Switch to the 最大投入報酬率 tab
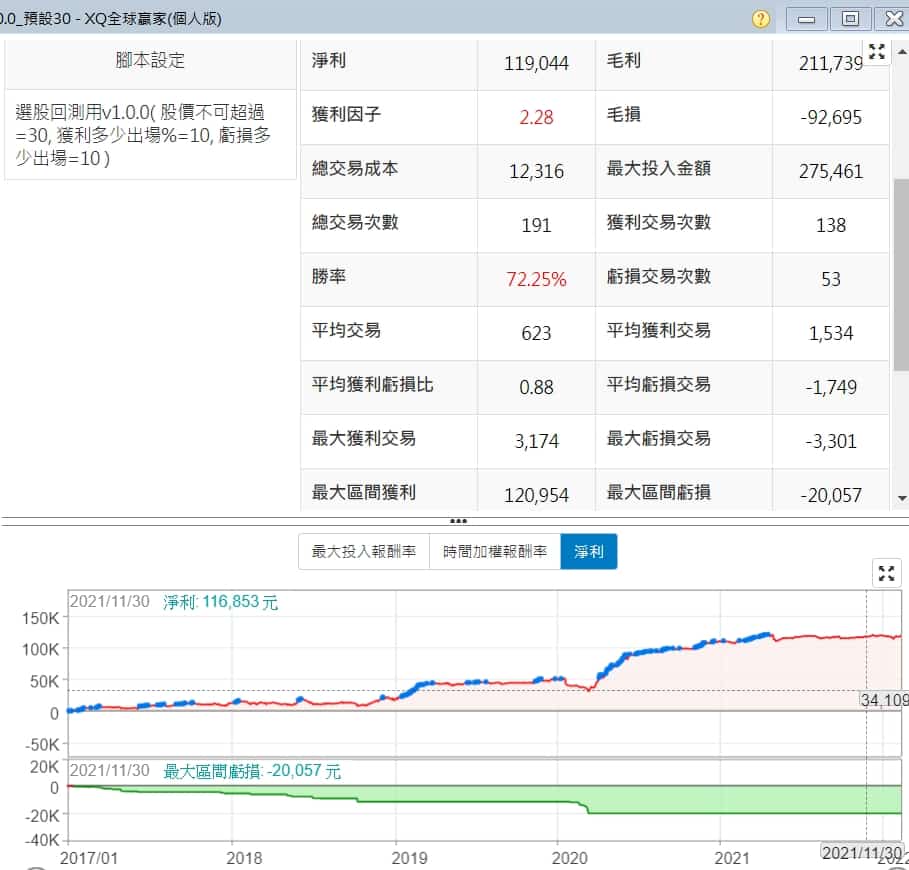This screenshot has width=909, height=870. (364, 551)
